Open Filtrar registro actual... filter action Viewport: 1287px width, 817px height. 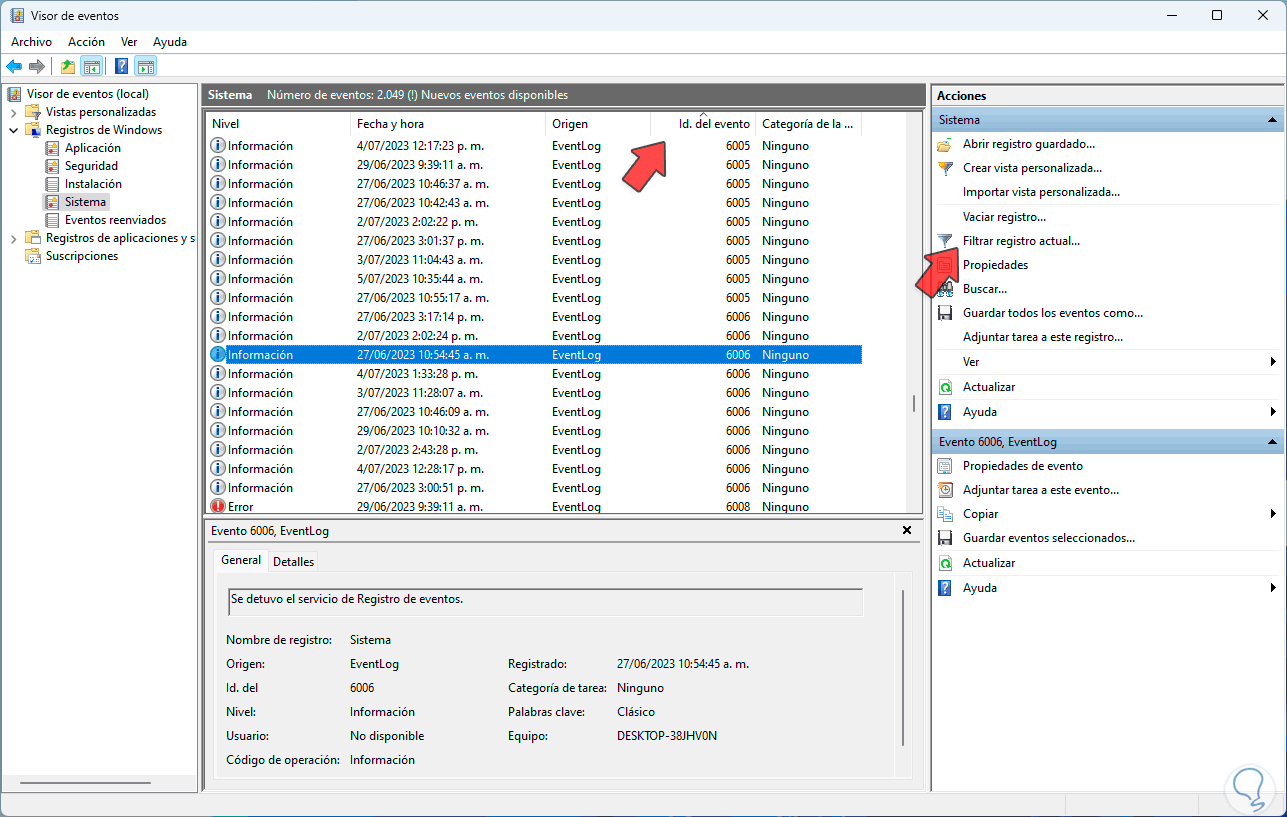pyautogui.click(x=1021, y=241)
